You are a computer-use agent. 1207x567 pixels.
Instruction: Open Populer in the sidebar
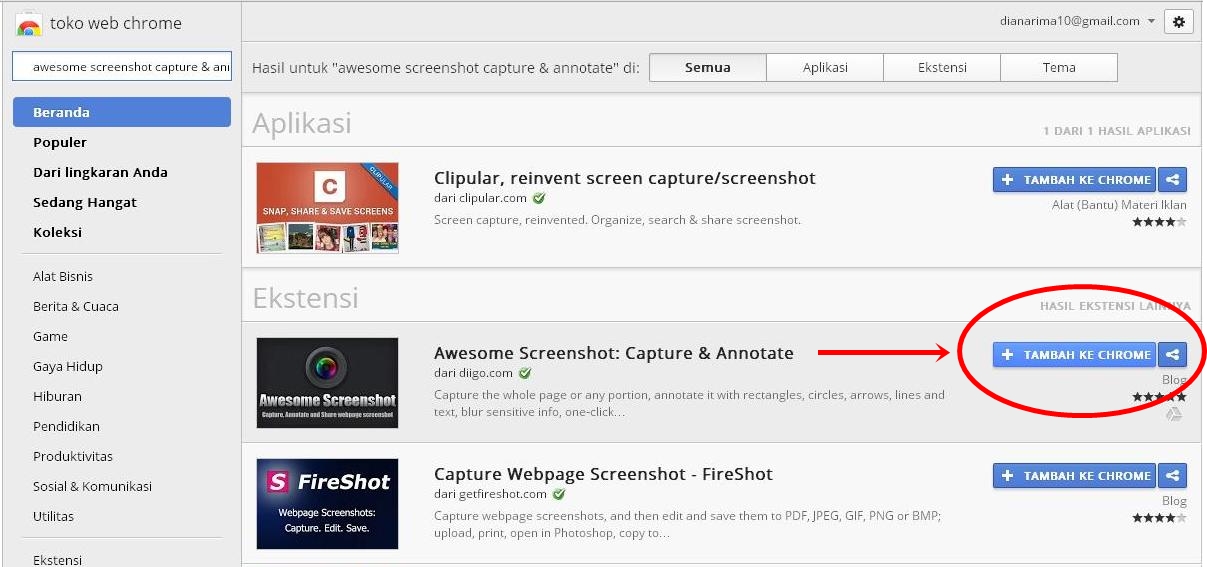point(60,142)
